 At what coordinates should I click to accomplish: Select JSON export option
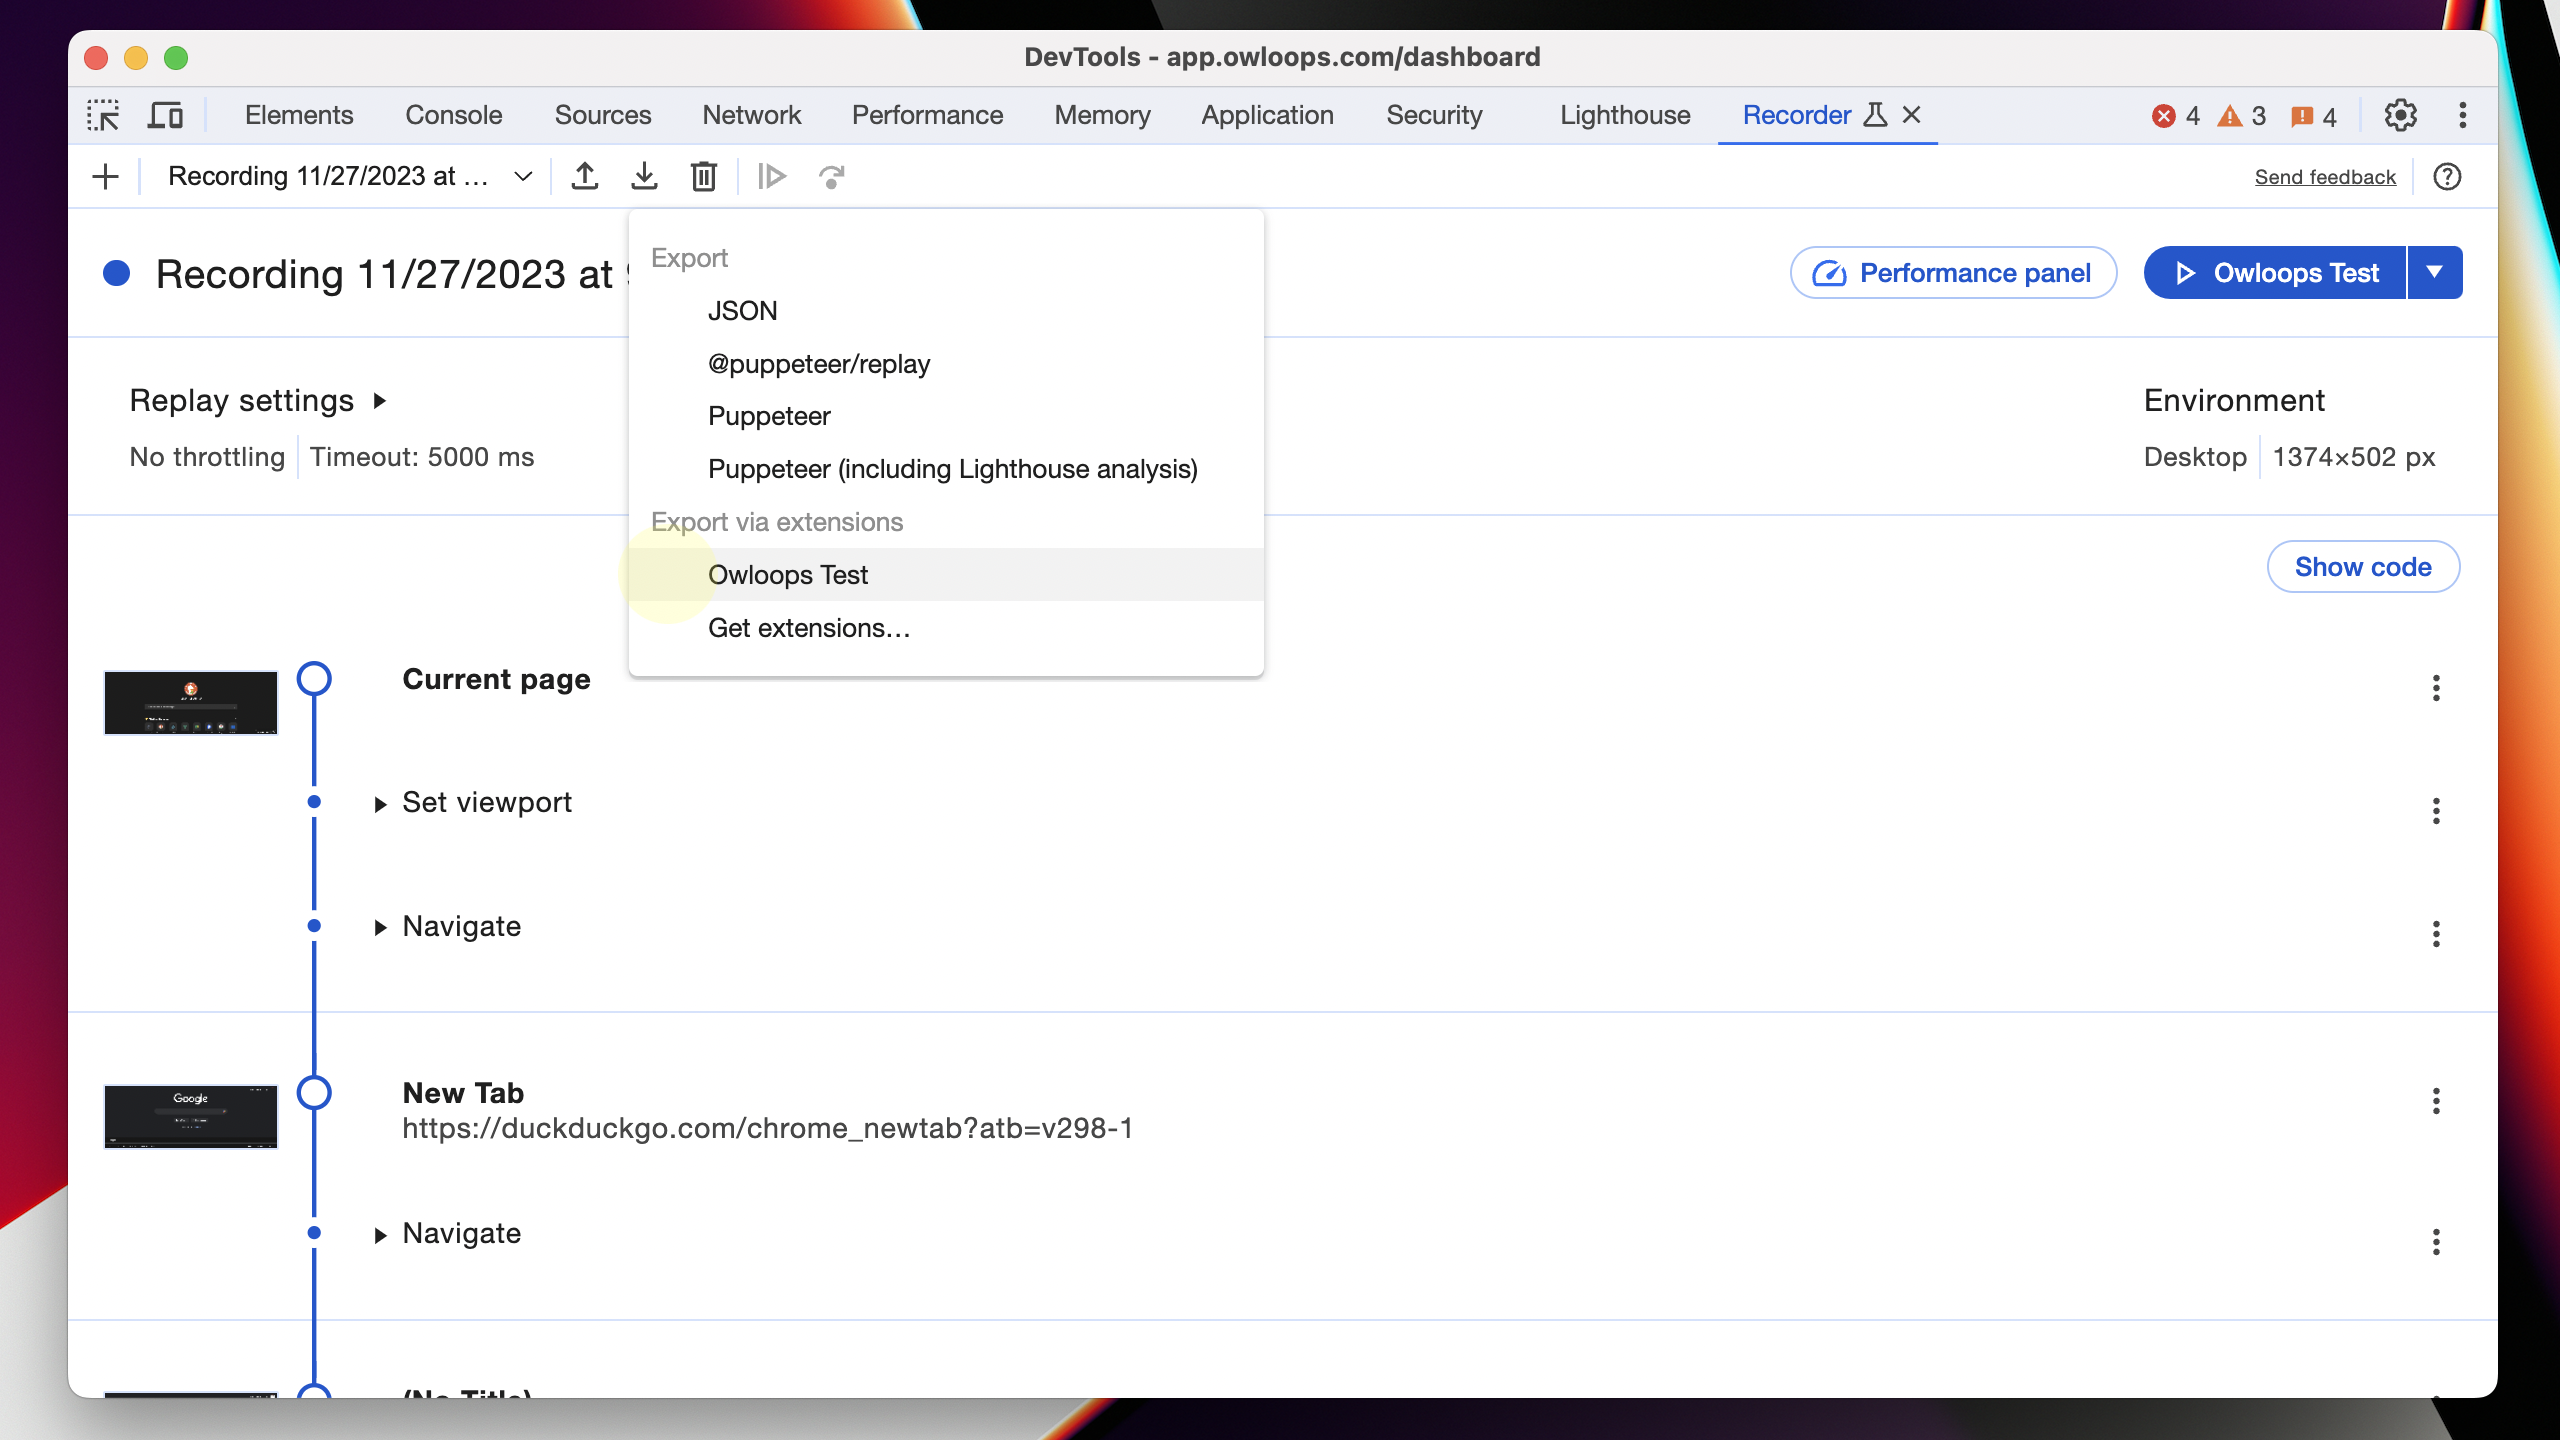pos(946,311)
